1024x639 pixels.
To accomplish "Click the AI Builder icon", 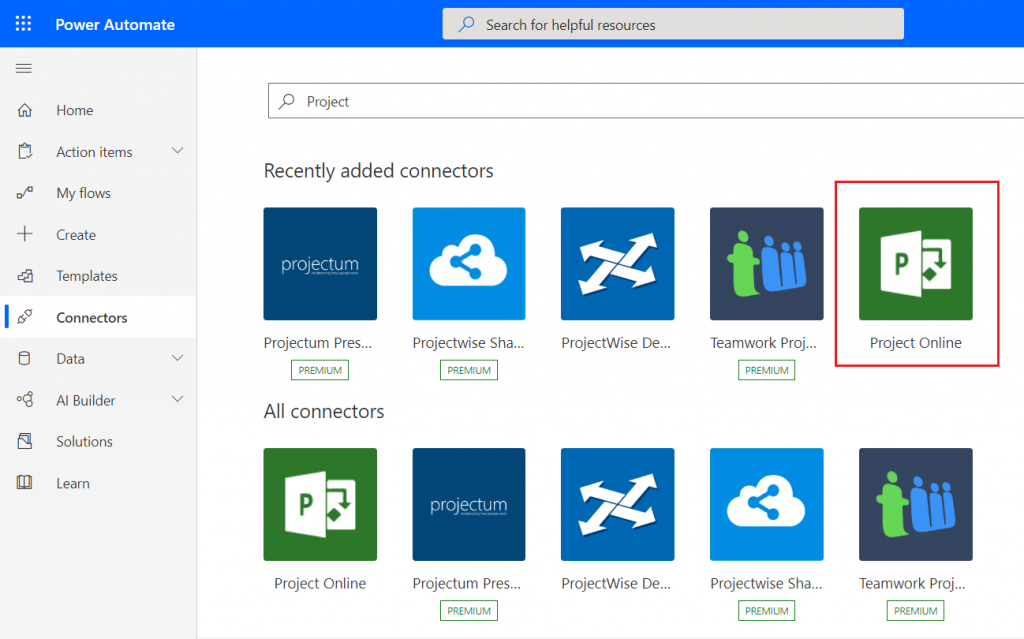I will 25,399.
